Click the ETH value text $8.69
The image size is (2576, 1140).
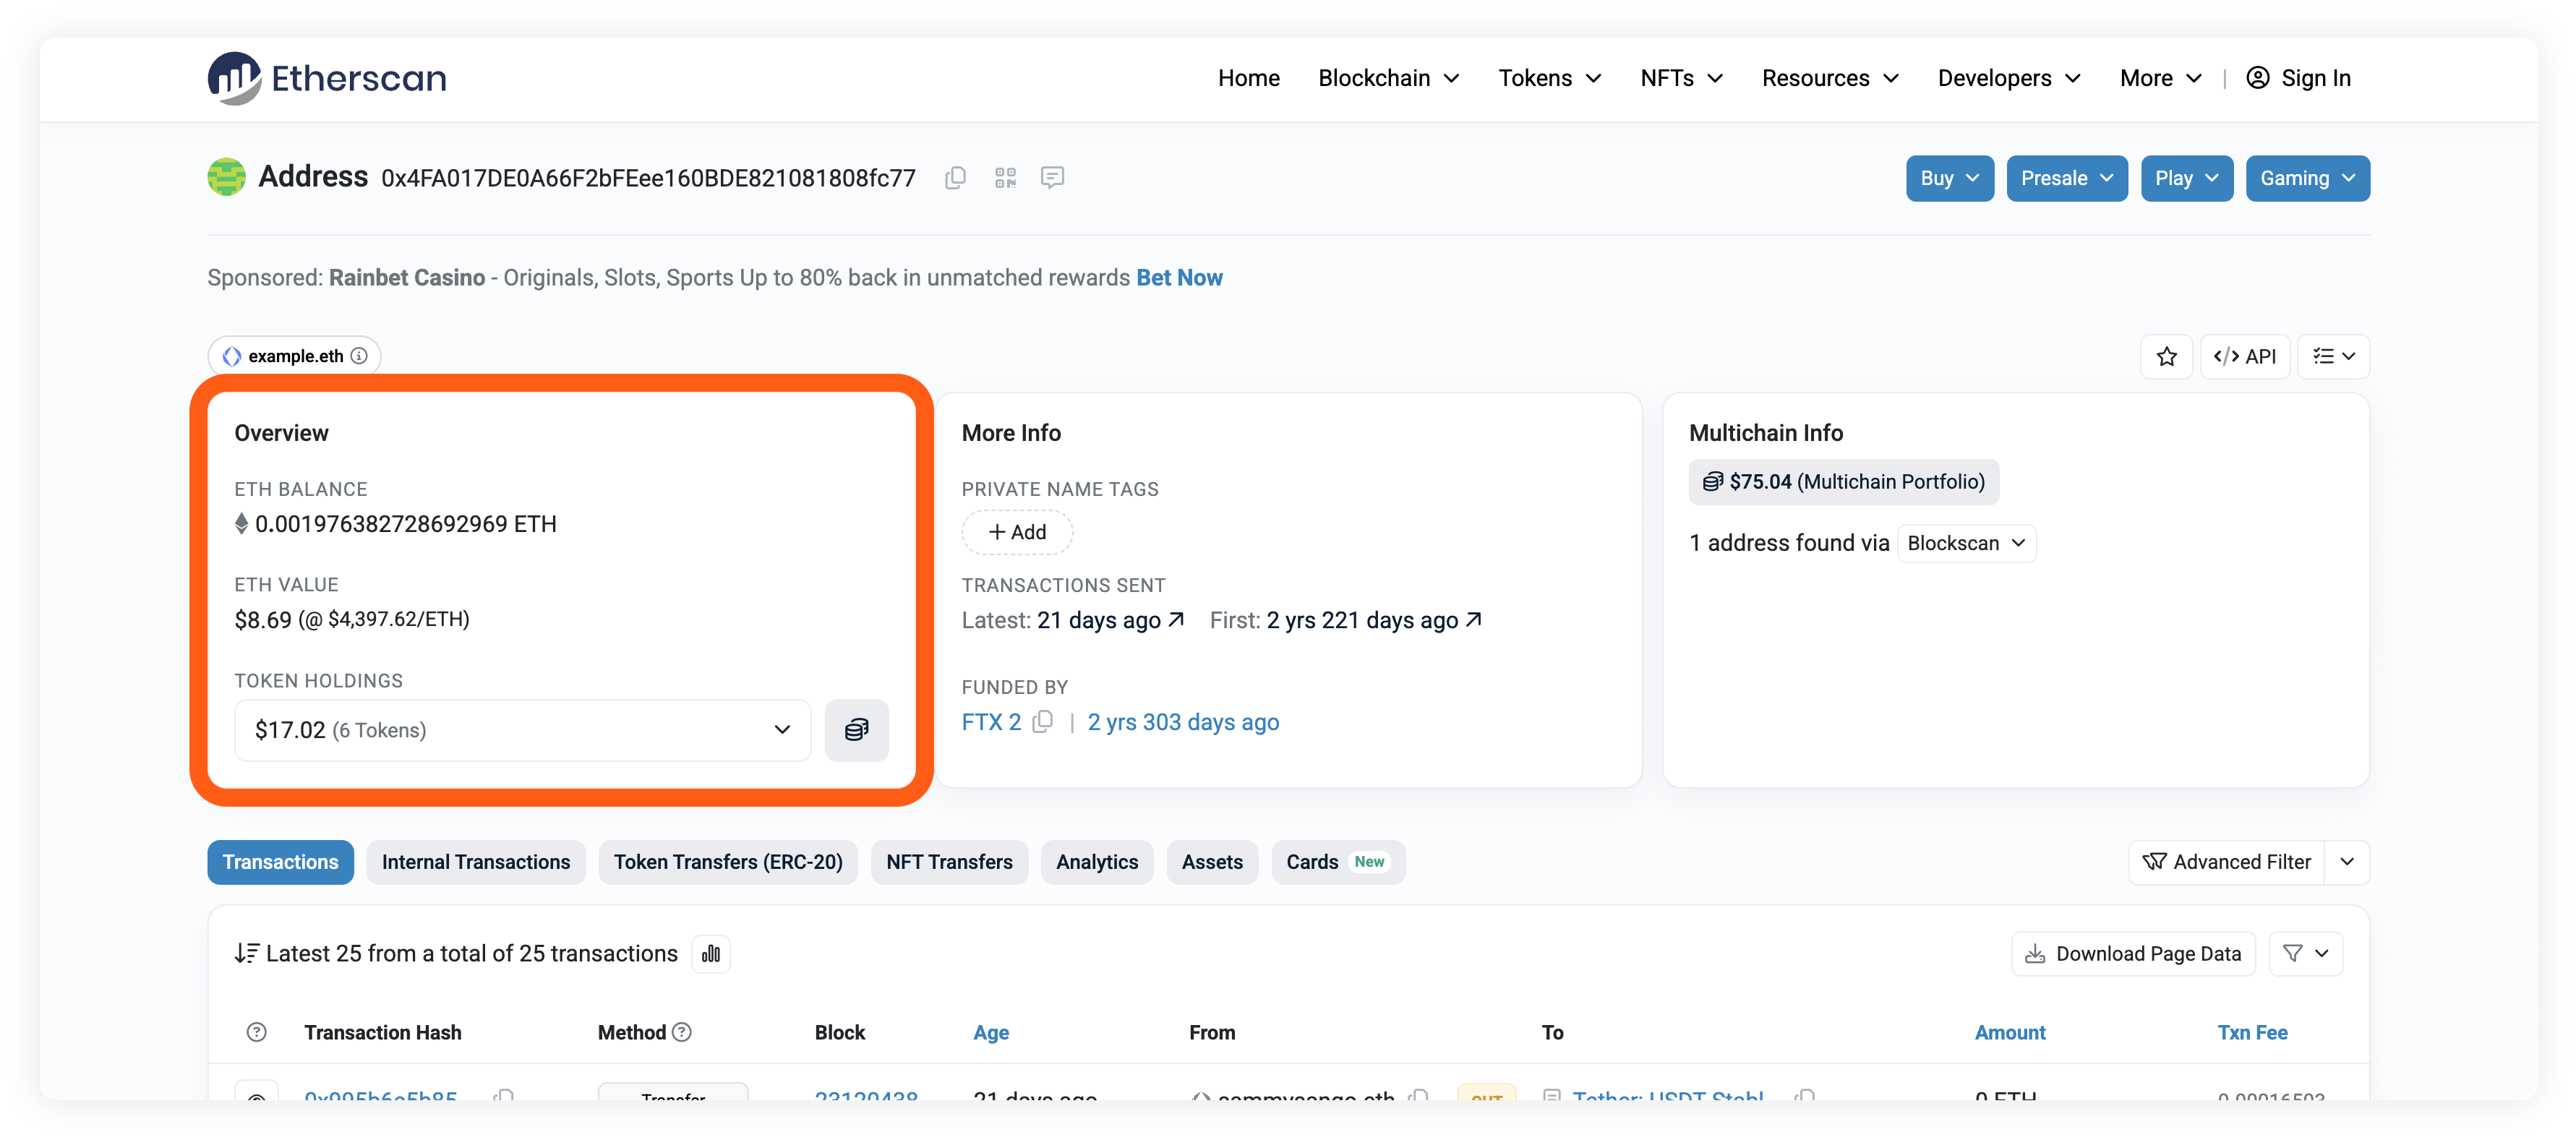click(x=263, y=620)
